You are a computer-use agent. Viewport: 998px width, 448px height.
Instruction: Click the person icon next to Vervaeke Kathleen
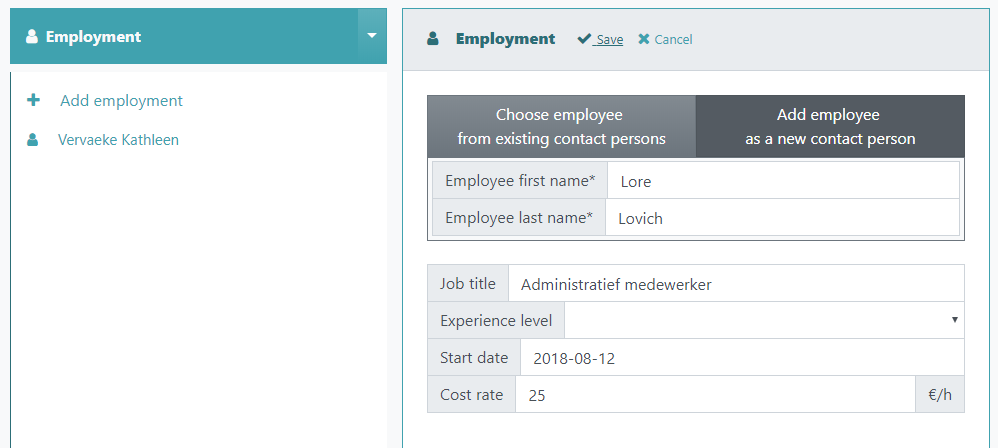(32, 140)
